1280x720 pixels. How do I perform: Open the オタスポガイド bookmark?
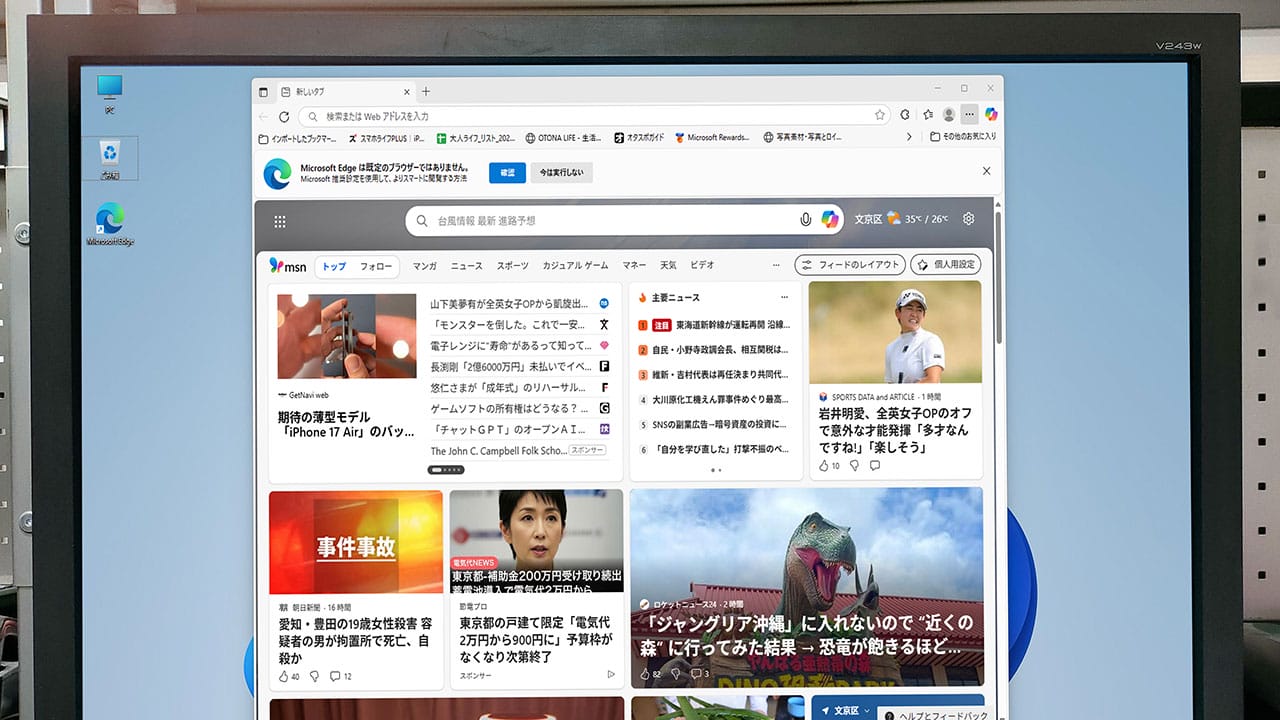click(x=638, y=138)
